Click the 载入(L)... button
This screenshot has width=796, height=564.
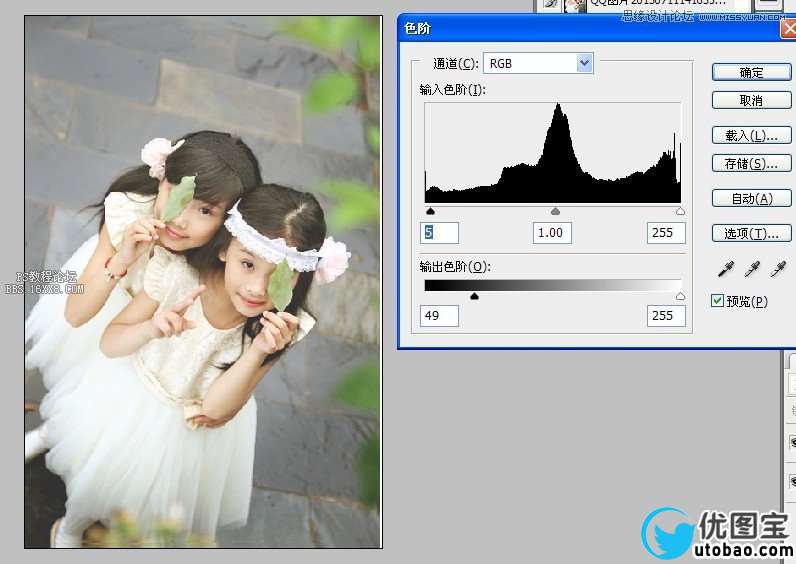[x=751, y=136]
